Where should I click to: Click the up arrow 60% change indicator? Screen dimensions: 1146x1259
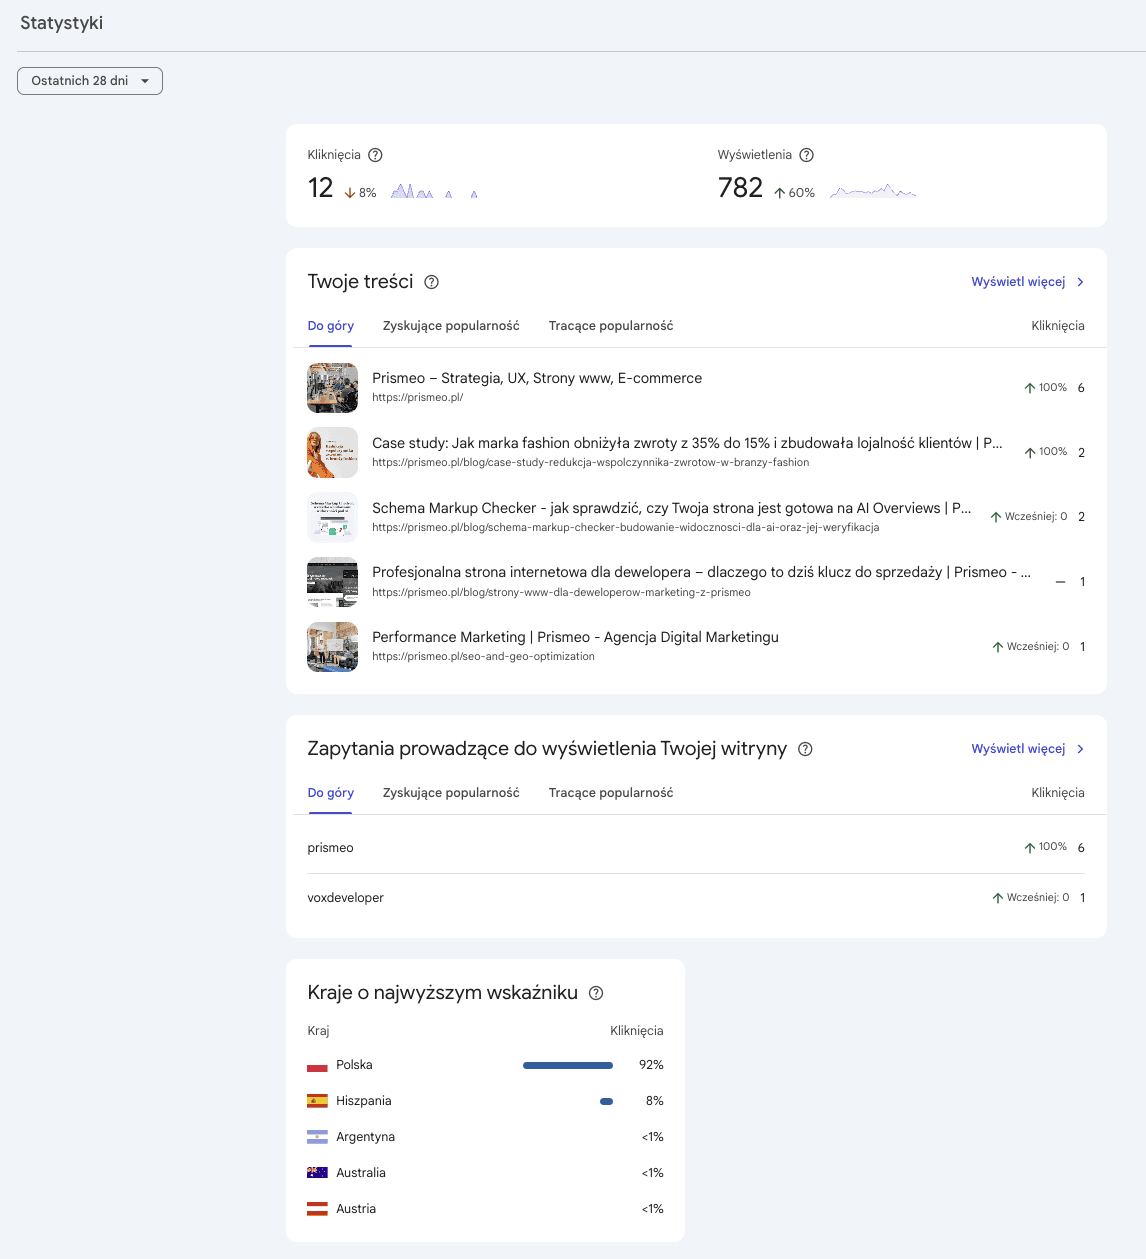click(795, 193)
